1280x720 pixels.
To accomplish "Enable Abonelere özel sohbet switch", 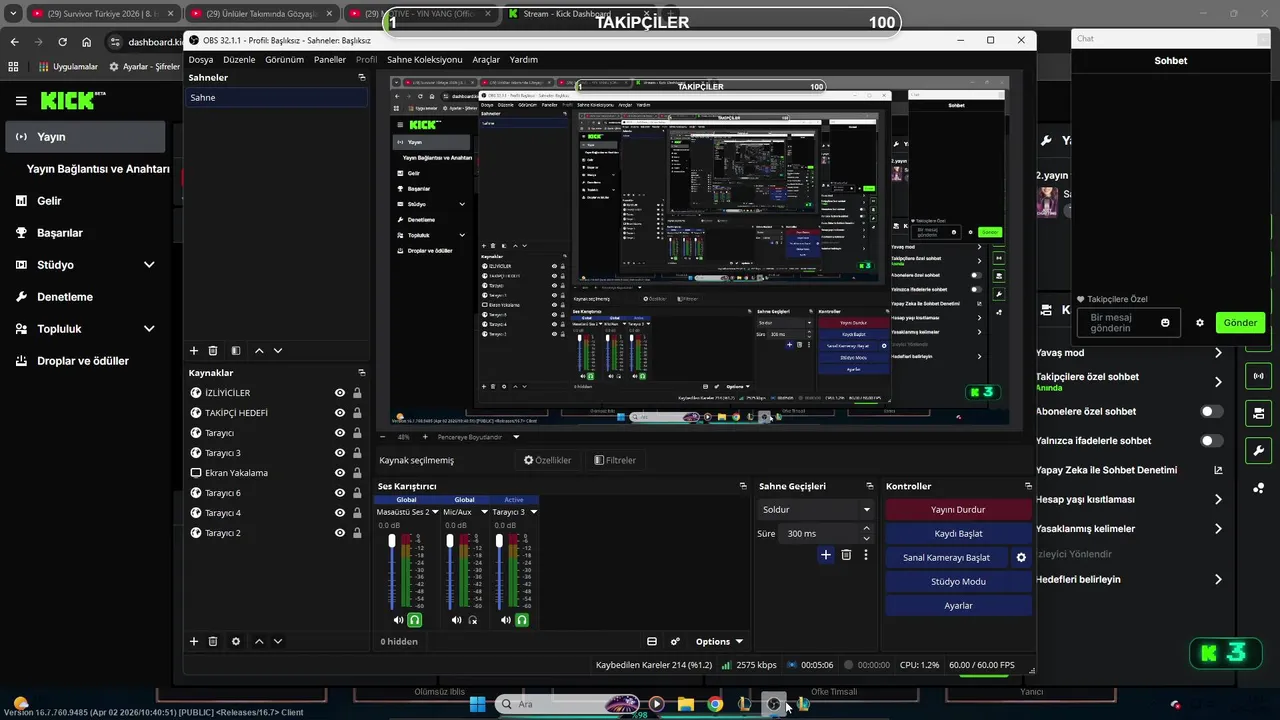I will [1212, 411].
